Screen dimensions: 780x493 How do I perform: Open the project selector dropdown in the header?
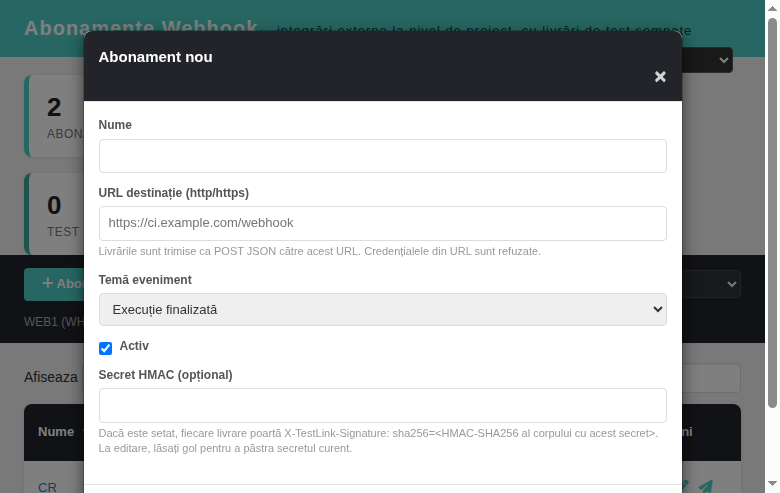click(707, 60)
